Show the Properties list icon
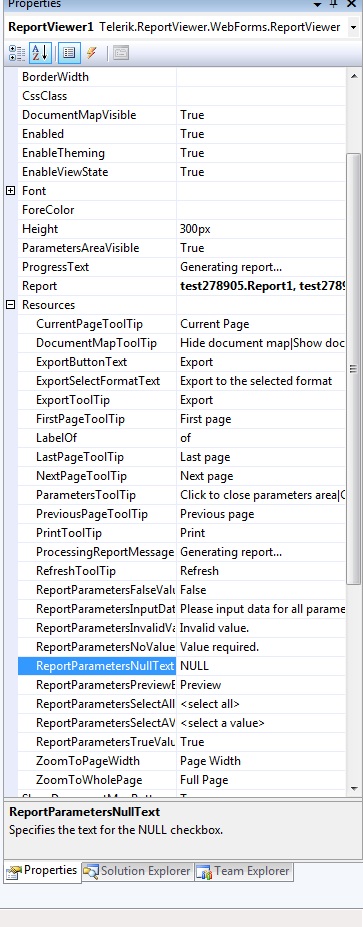Image resolution: width=363 pixels, height=927 pixels. pos(69,53)
